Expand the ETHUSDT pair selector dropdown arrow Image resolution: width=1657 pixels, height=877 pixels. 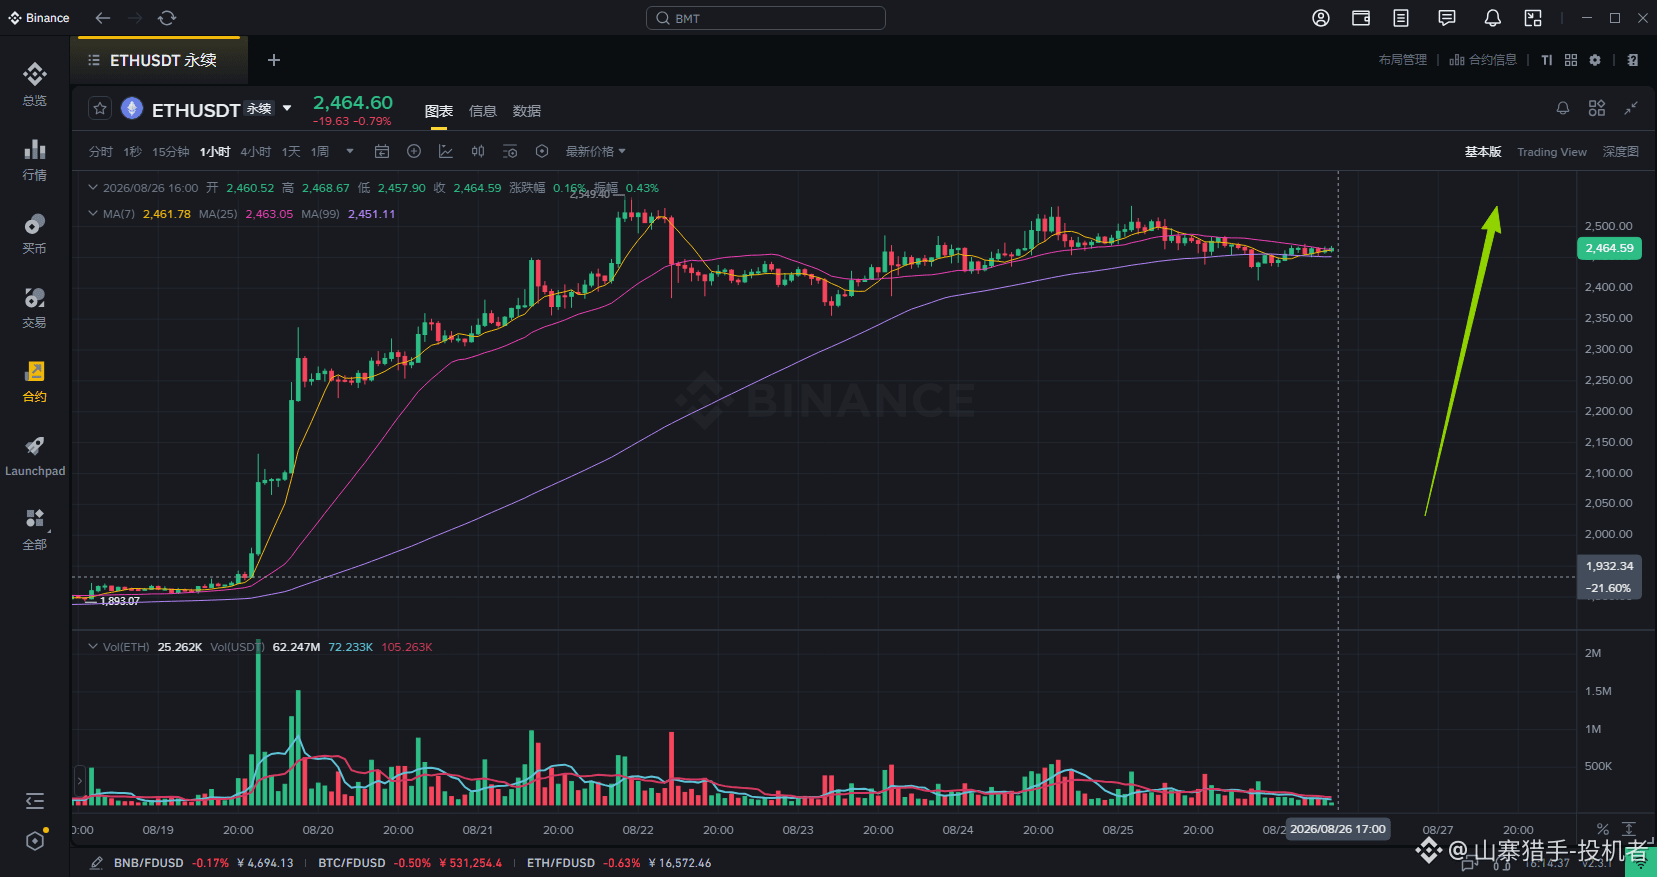point(287,108)
